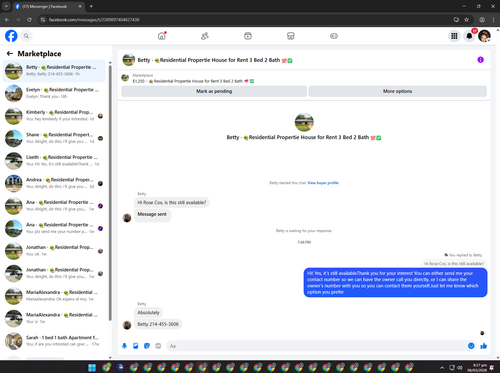Click the blue sent reply message
Viewport: 500px width, 373px height.
tap(395, 282)
